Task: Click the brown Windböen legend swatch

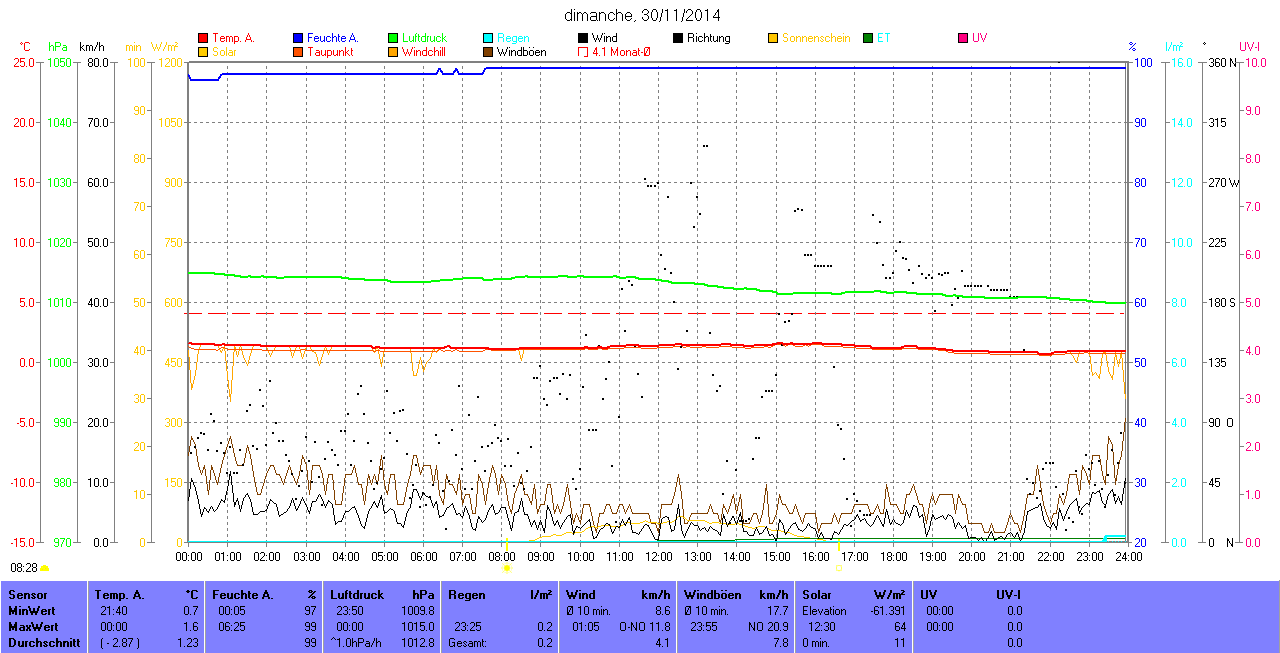Action: (488, 51)
